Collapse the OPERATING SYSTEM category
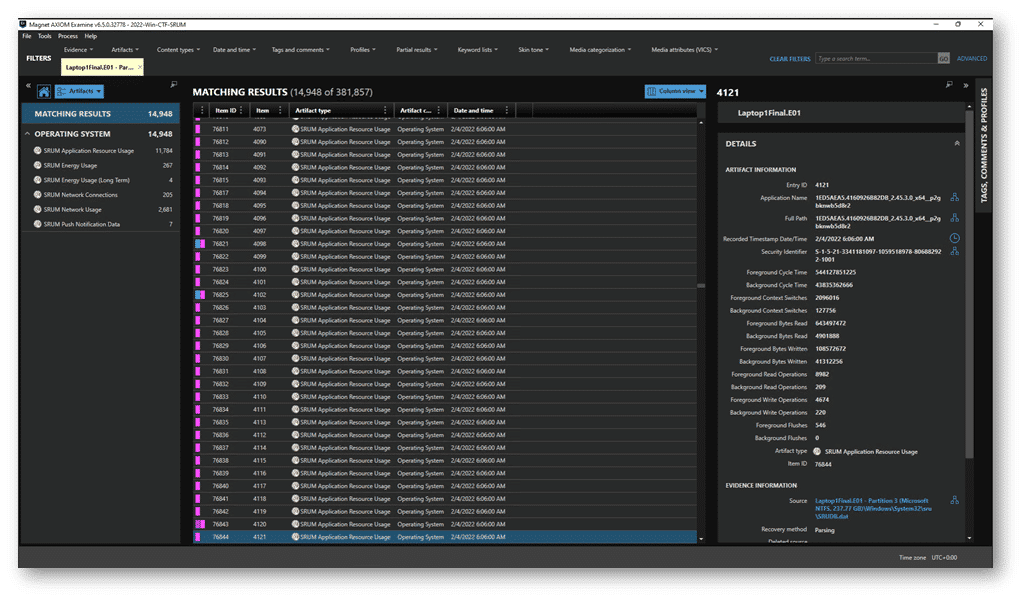 (x=27, y=134)
